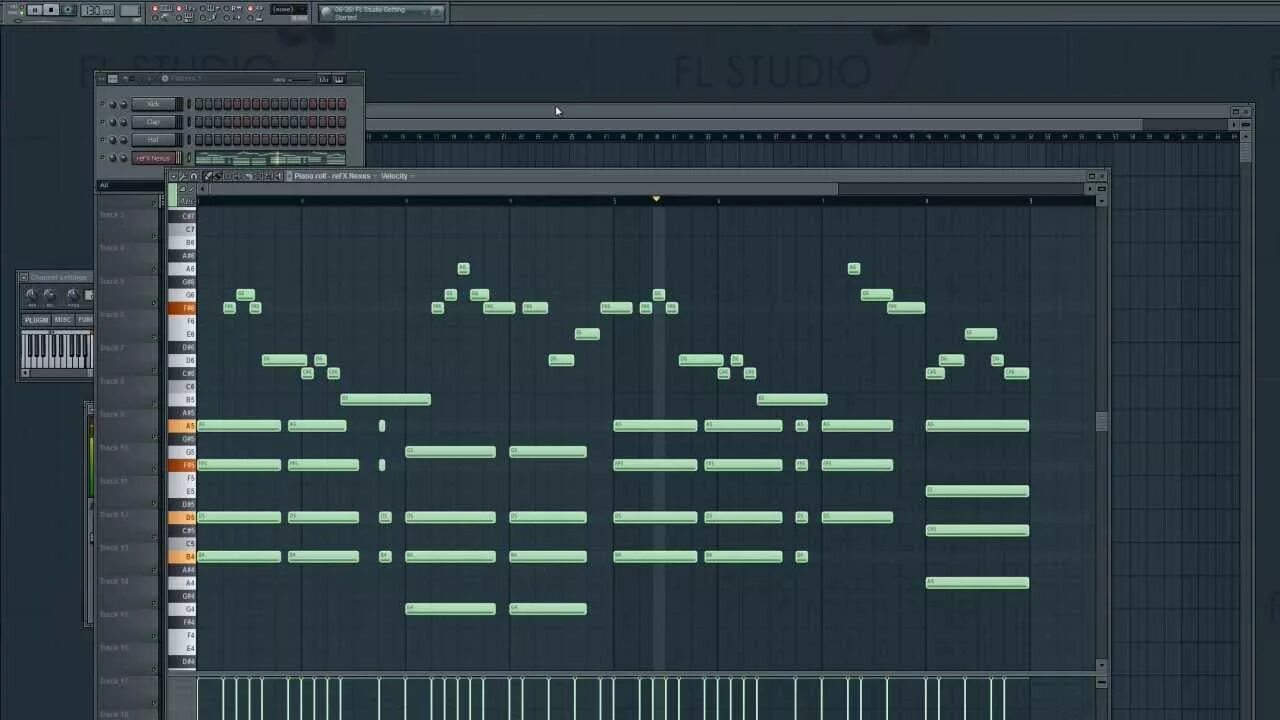Open the FUNC tab in Channel settings
This screenshot has width=1280, height=720.
click(x=85, y=320)
